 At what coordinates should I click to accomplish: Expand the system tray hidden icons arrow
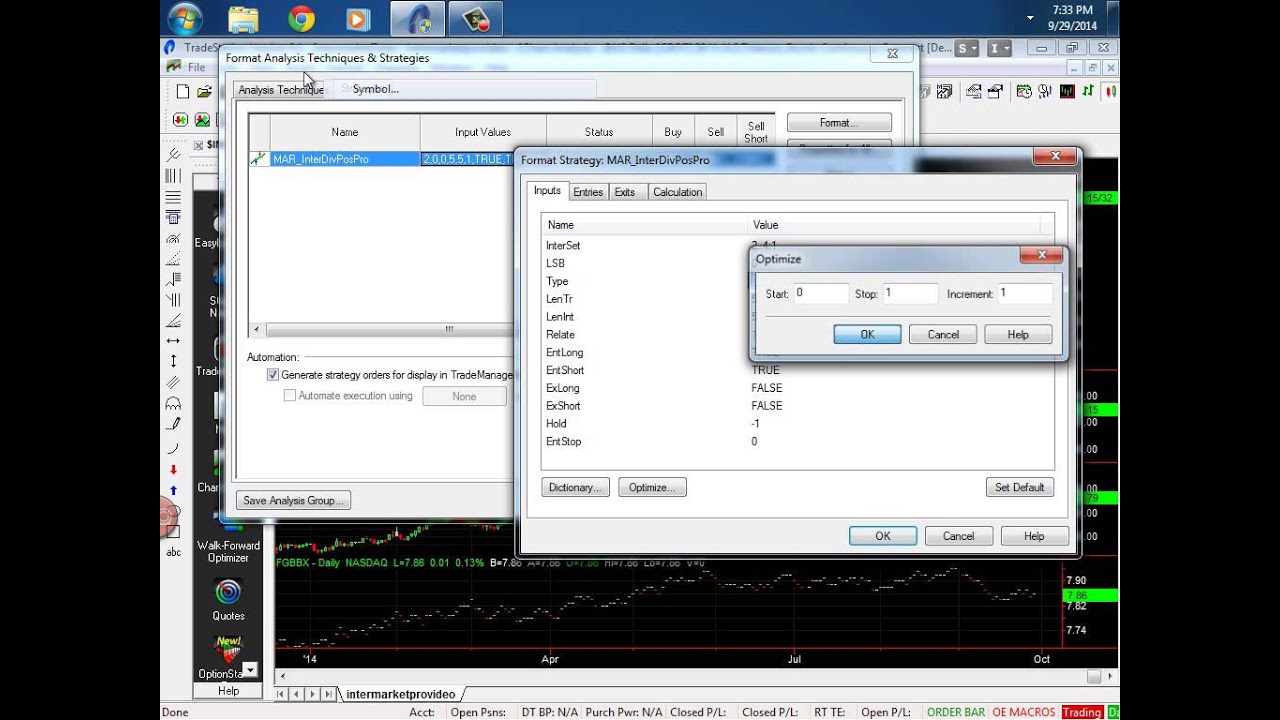pos(1030,18)
